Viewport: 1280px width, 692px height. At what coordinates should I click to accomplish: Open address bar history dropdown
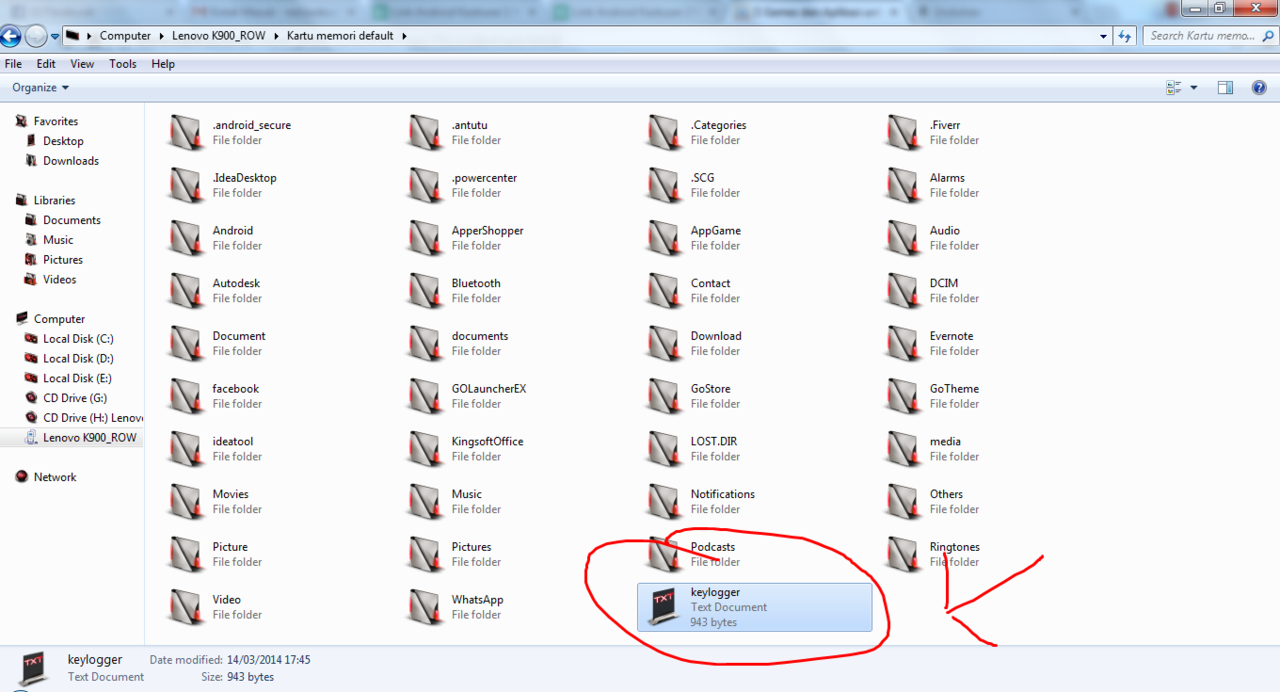1103,36
